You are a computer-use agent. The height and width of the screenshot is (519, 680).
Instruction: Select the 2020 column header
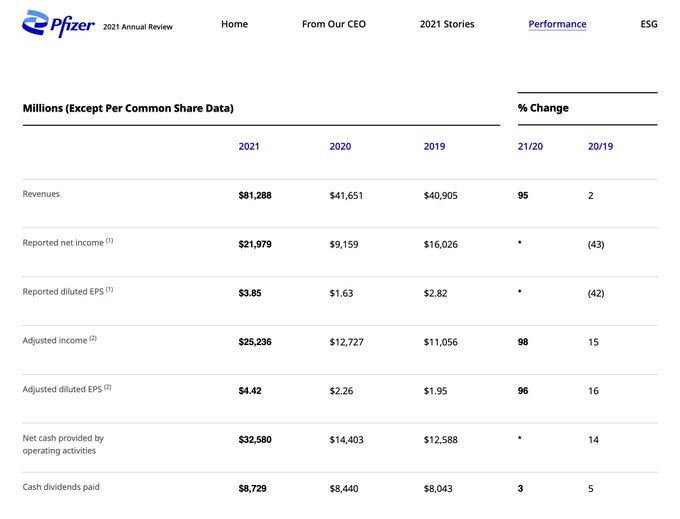click(340, 147)
